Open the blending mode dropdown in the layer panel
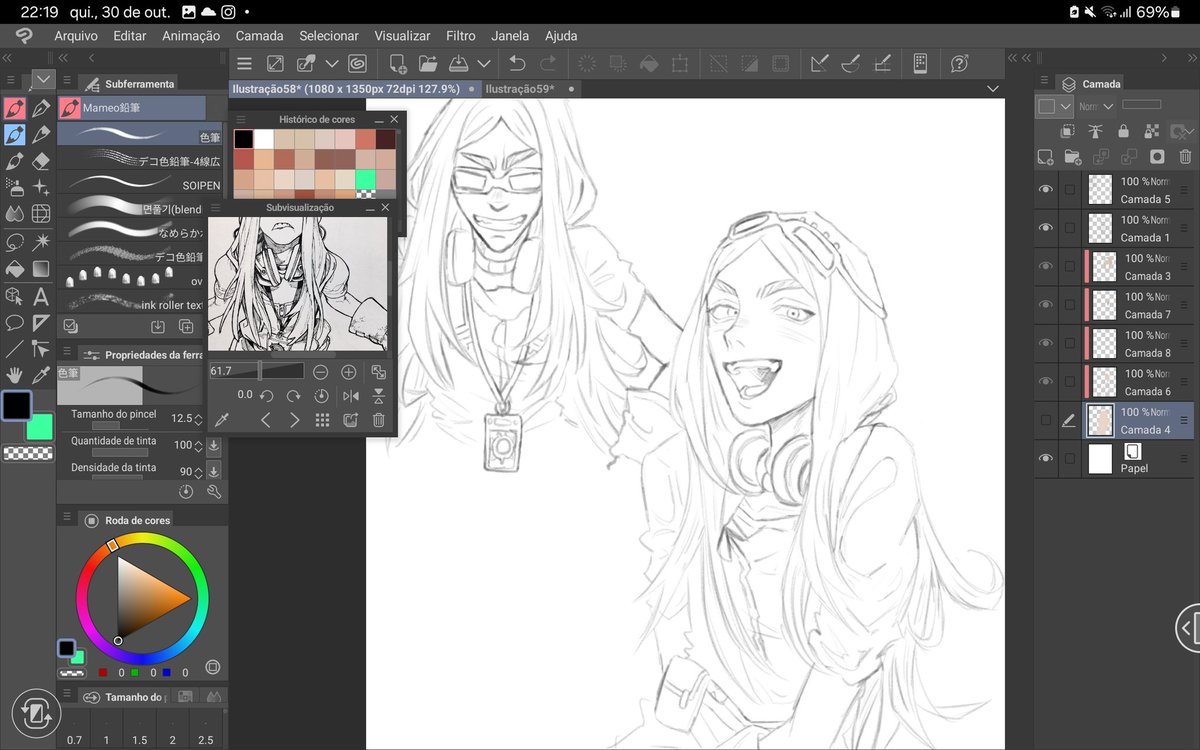Viewport: 1200px width, 750px height. pos(1096,107)
